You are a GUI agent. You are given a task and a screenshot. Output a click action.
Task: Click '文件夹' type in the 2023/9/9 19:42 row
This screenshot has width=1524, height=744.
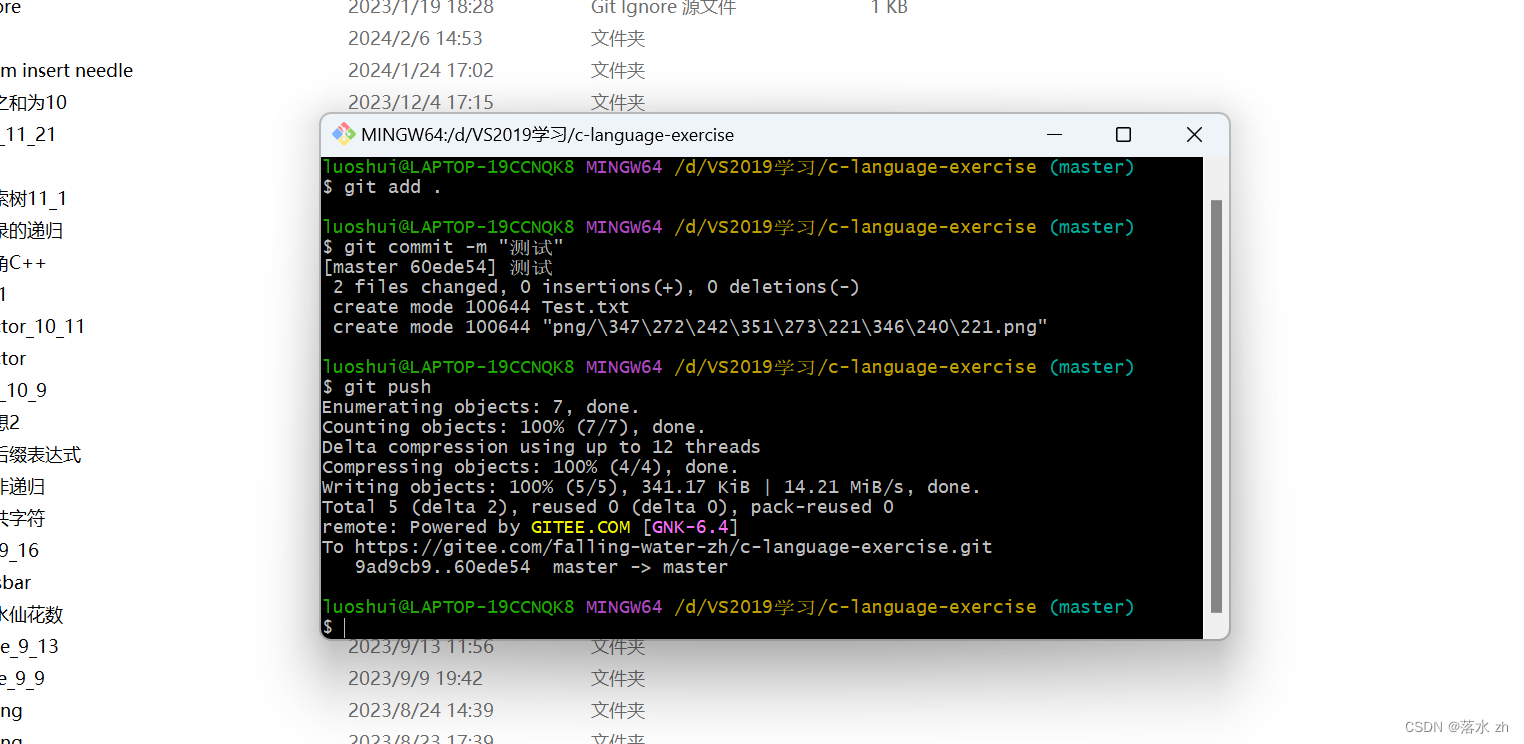click(618, 678)
